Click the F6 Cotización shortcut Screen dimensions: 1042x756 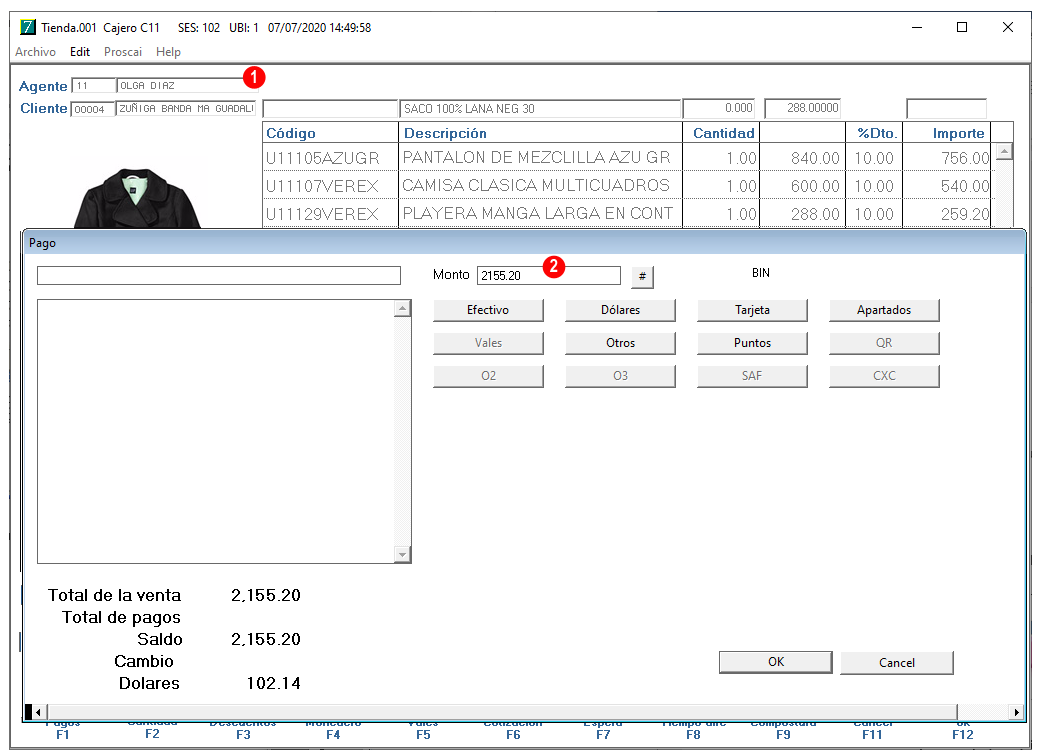[x=513, y=731]
